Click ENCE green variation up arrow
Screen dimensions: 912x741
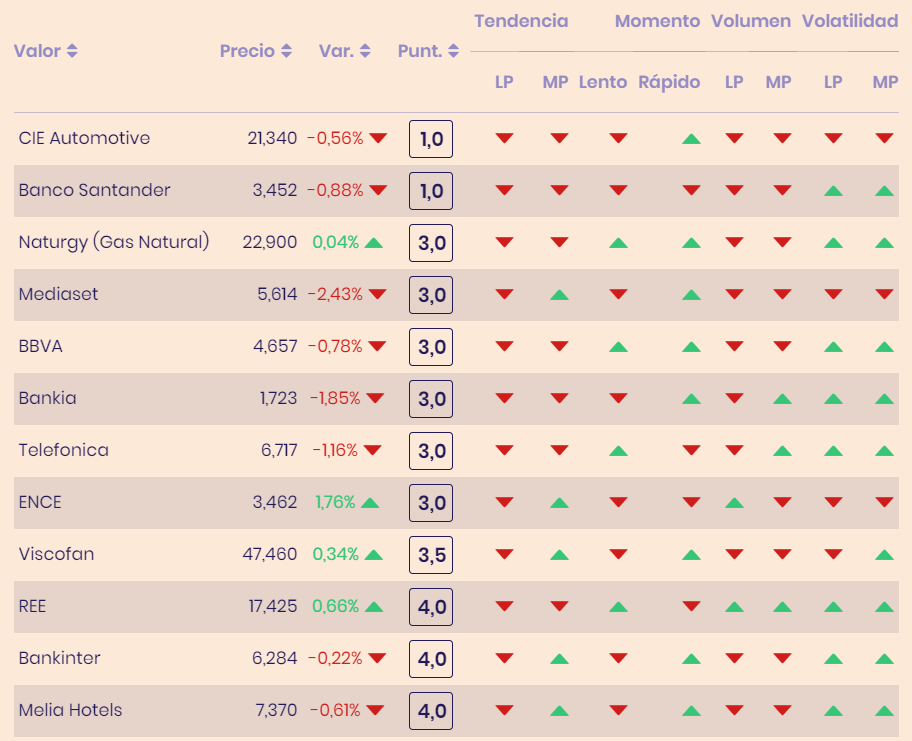(x=370, y=502)
